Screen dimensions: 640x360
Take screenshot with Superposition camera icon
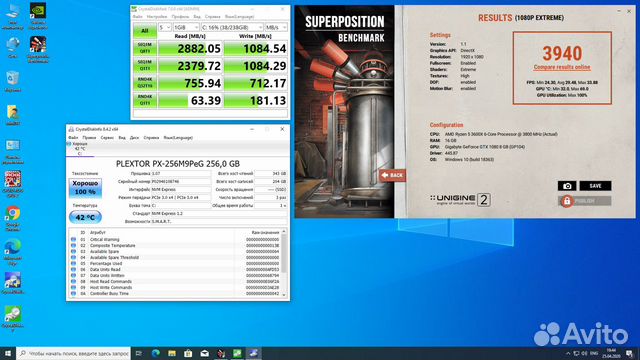point(567,186)
